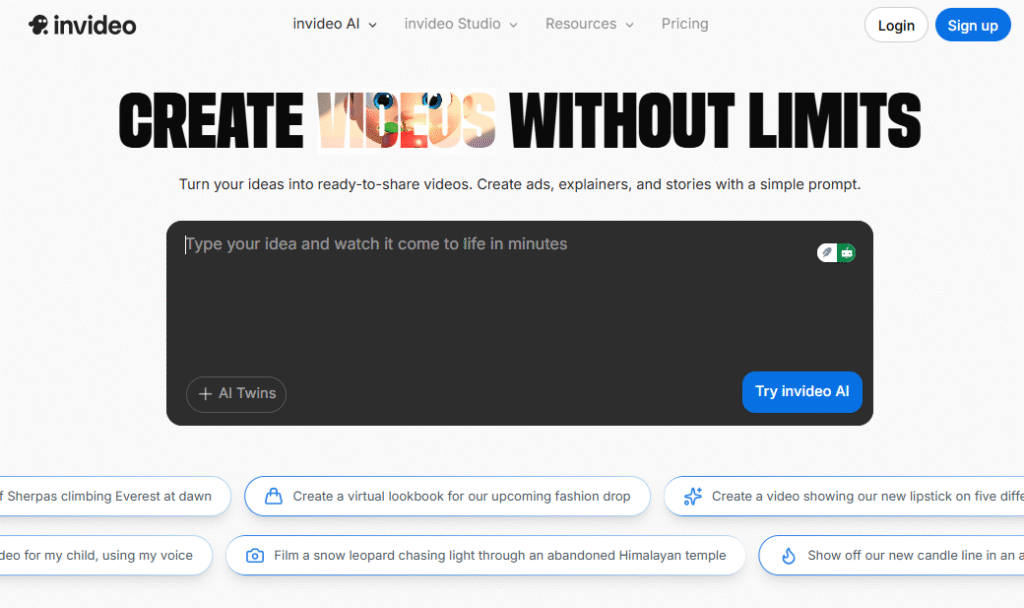Image resolution: width=1024 pixels, height=608 pixels.
Task: Choose the virtual lookbook fashion drop suggestion
Action: tap(447, 496)
